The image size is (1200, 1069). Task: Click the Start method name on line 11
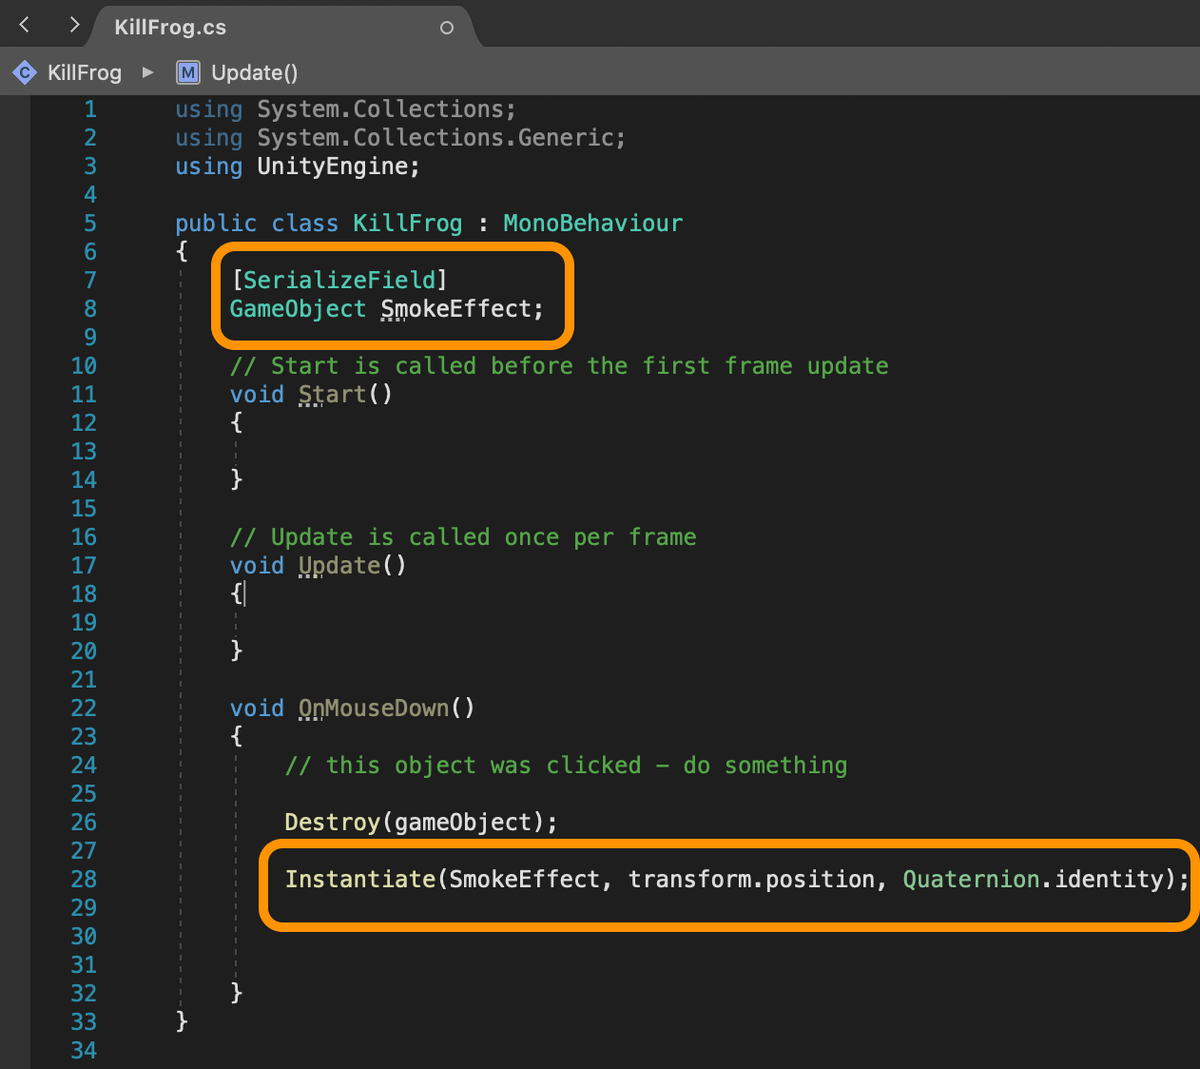(332, 394)
